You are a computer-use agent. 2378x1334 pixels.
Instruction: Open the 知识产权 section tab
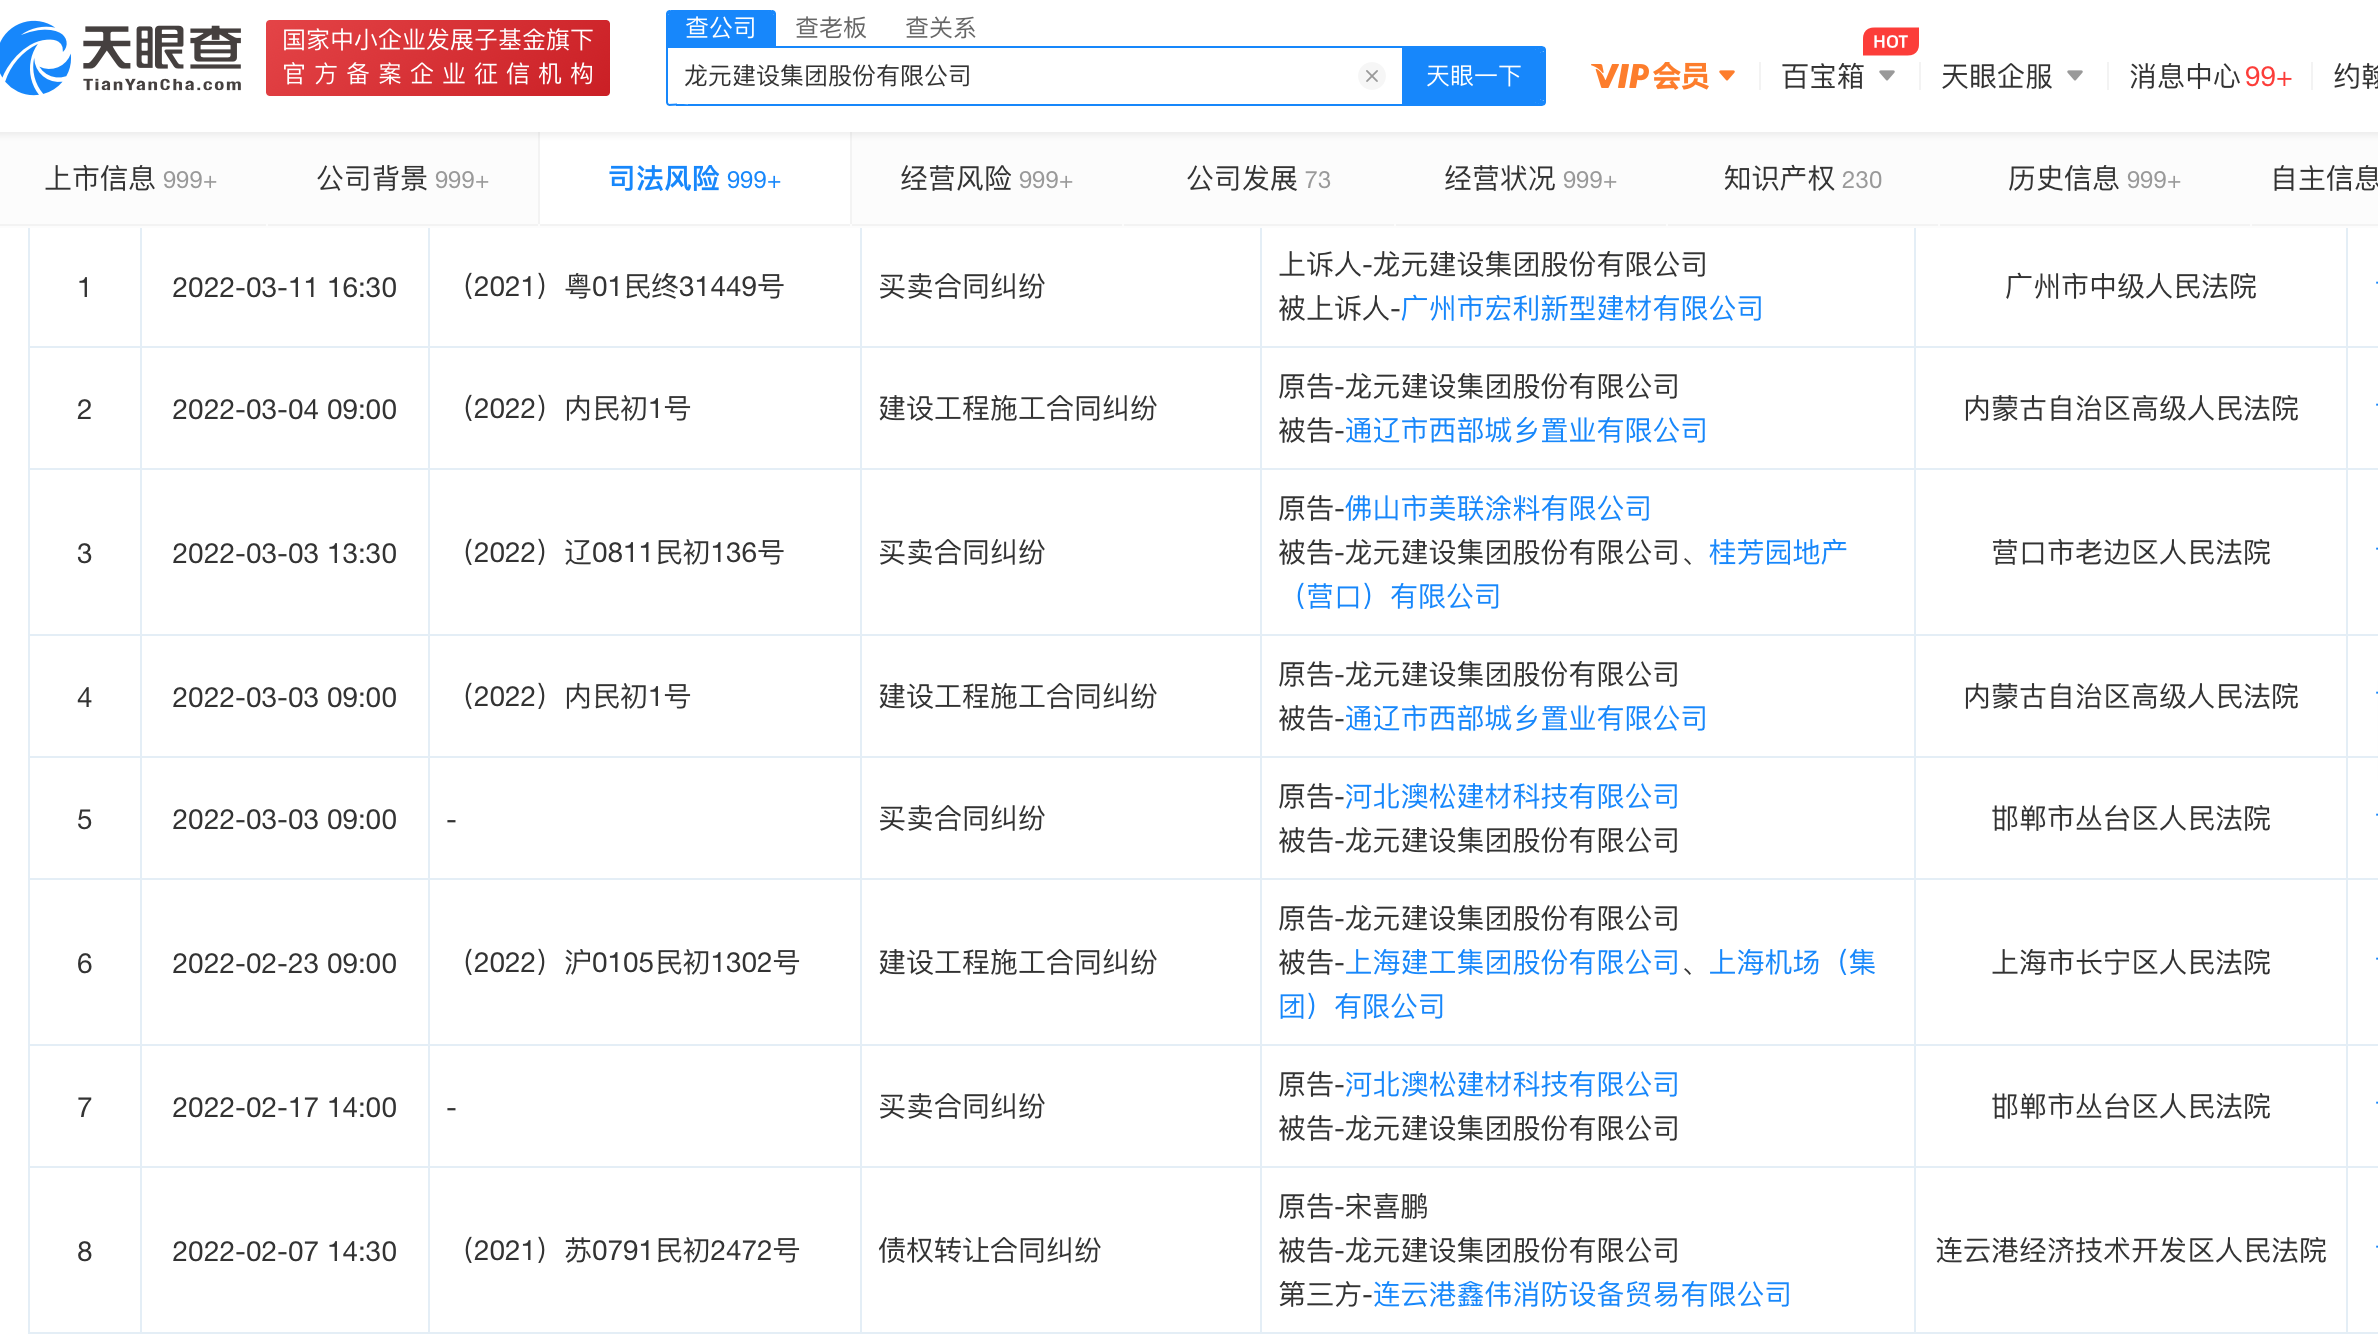(1801, 179)
